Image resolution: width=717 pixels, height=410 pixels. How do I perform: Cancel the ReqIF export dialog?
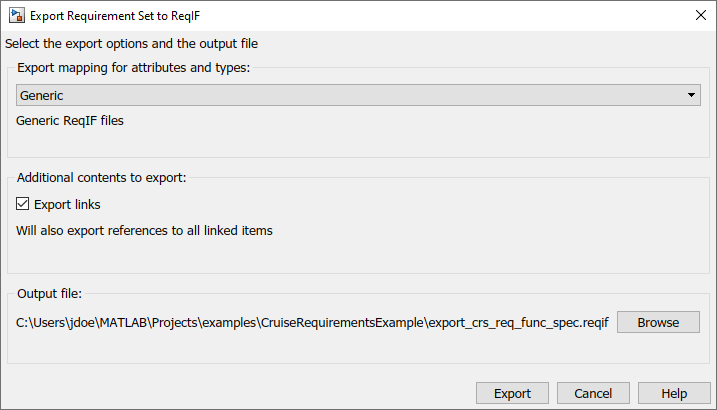[593, 393]
